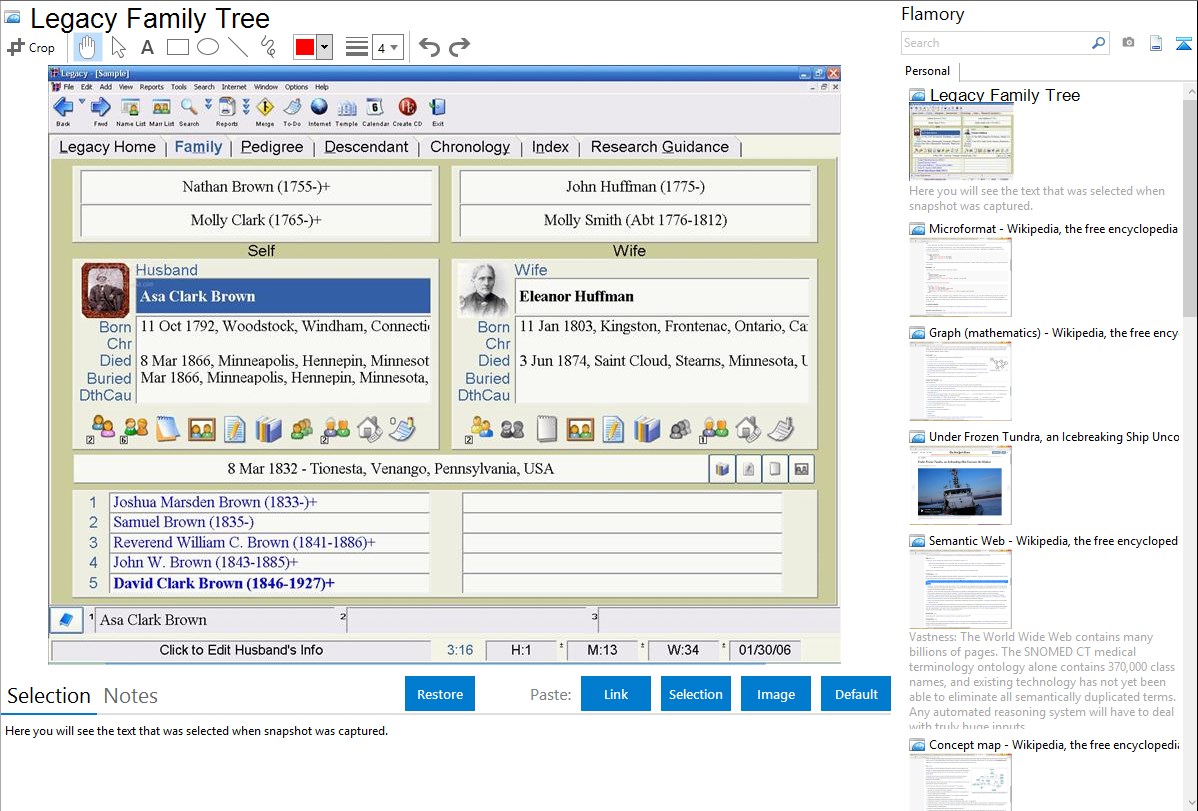Screen dimensions: 1198x811
Task: Click the wife's house address icon
Action: 747,429
